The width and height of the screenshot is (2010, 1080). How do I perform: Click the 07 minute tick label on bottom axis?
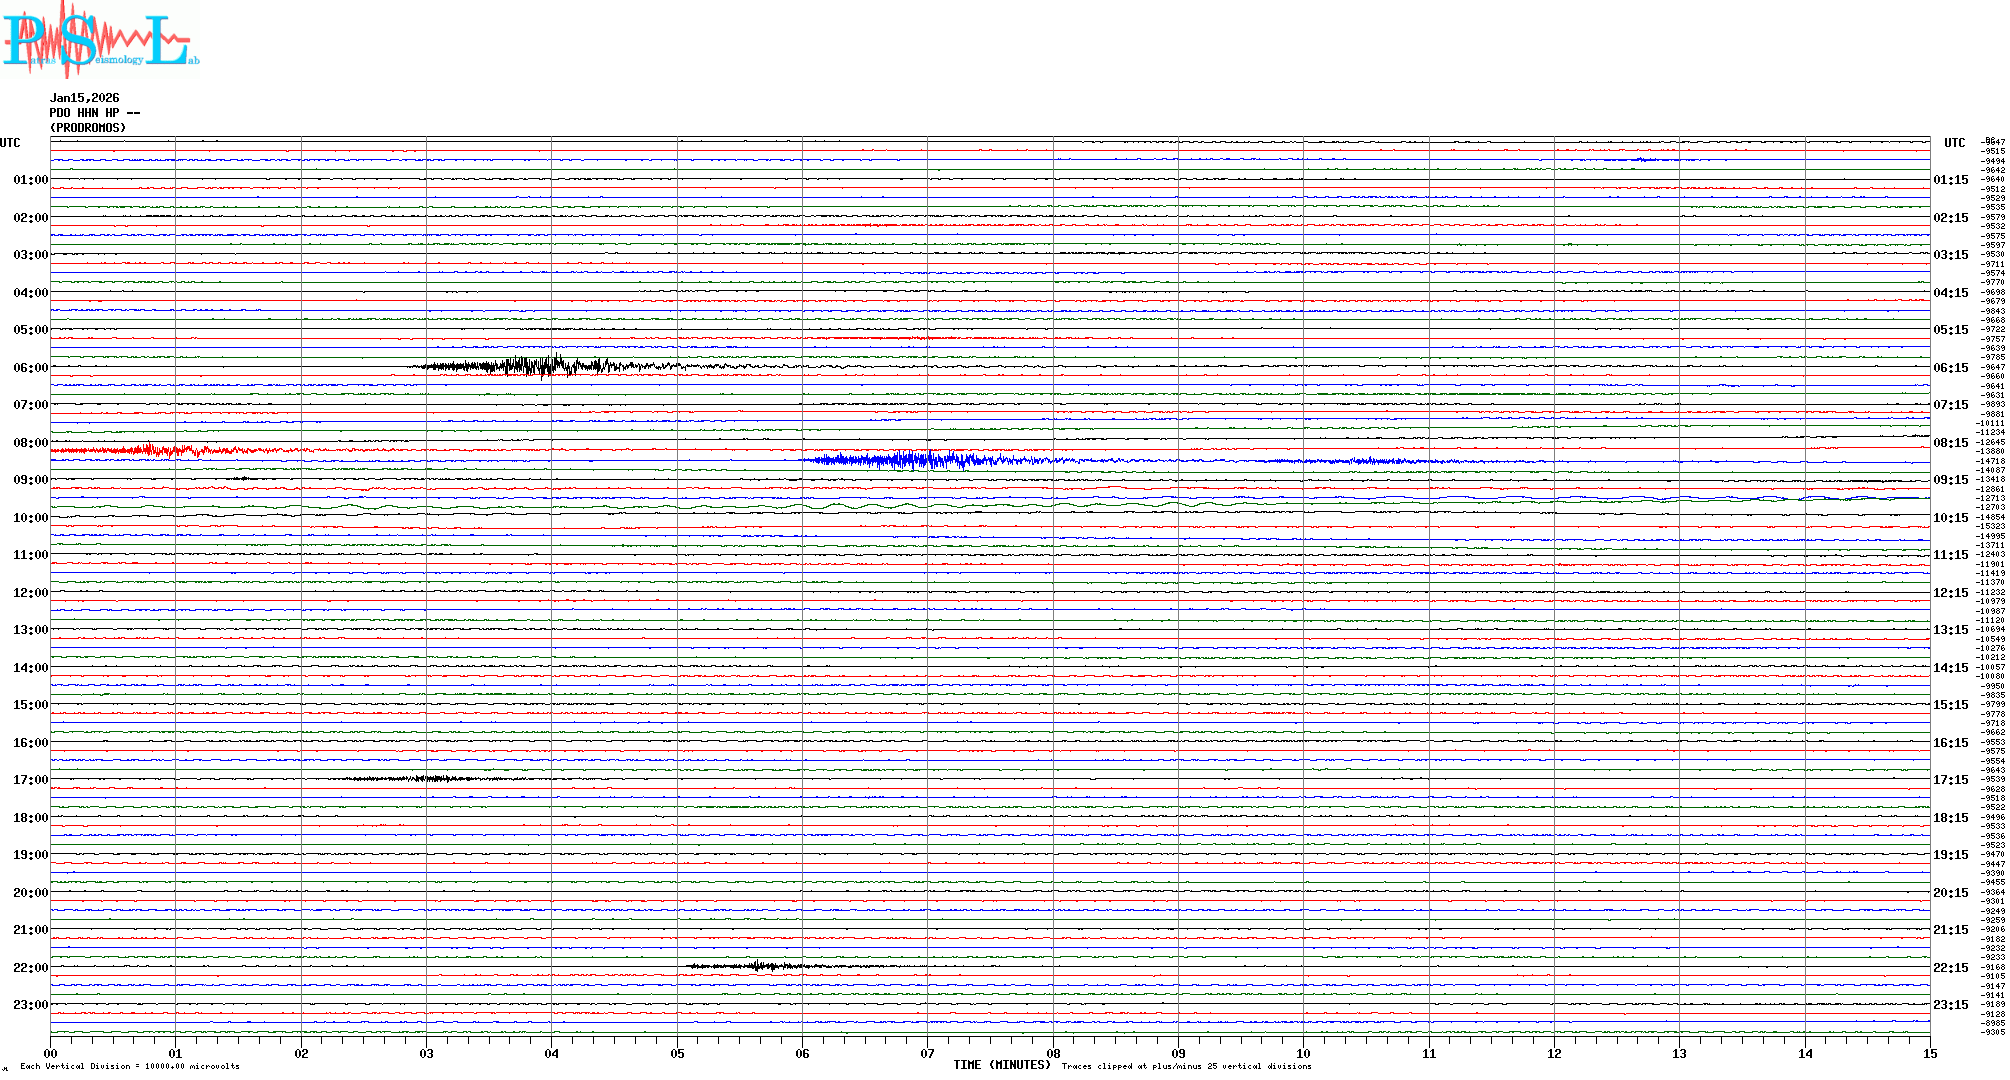click(x=928, y=1054)
